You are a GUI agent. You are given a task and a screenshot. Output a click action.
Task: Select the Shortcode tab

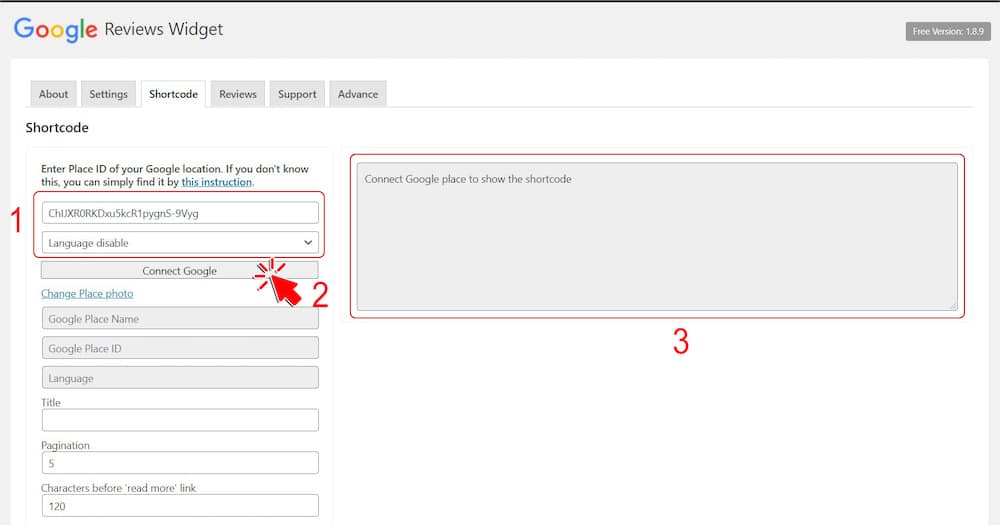(173, 94)
